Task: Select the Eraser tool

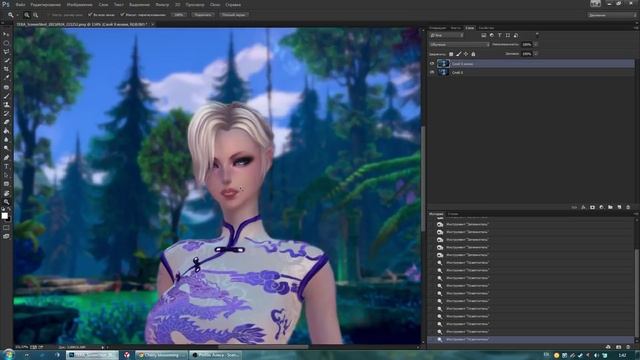Action: coord(6,122)
